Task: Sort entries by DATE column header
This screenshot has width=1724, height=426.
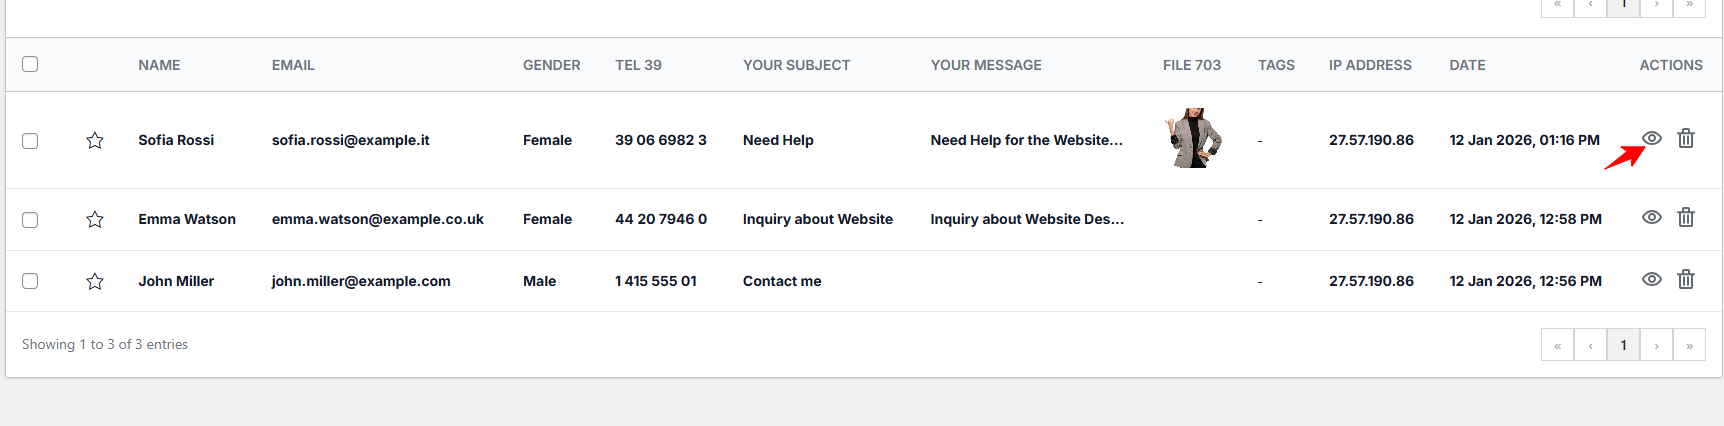Action: pyautogui.click(x=1467, y=65)
